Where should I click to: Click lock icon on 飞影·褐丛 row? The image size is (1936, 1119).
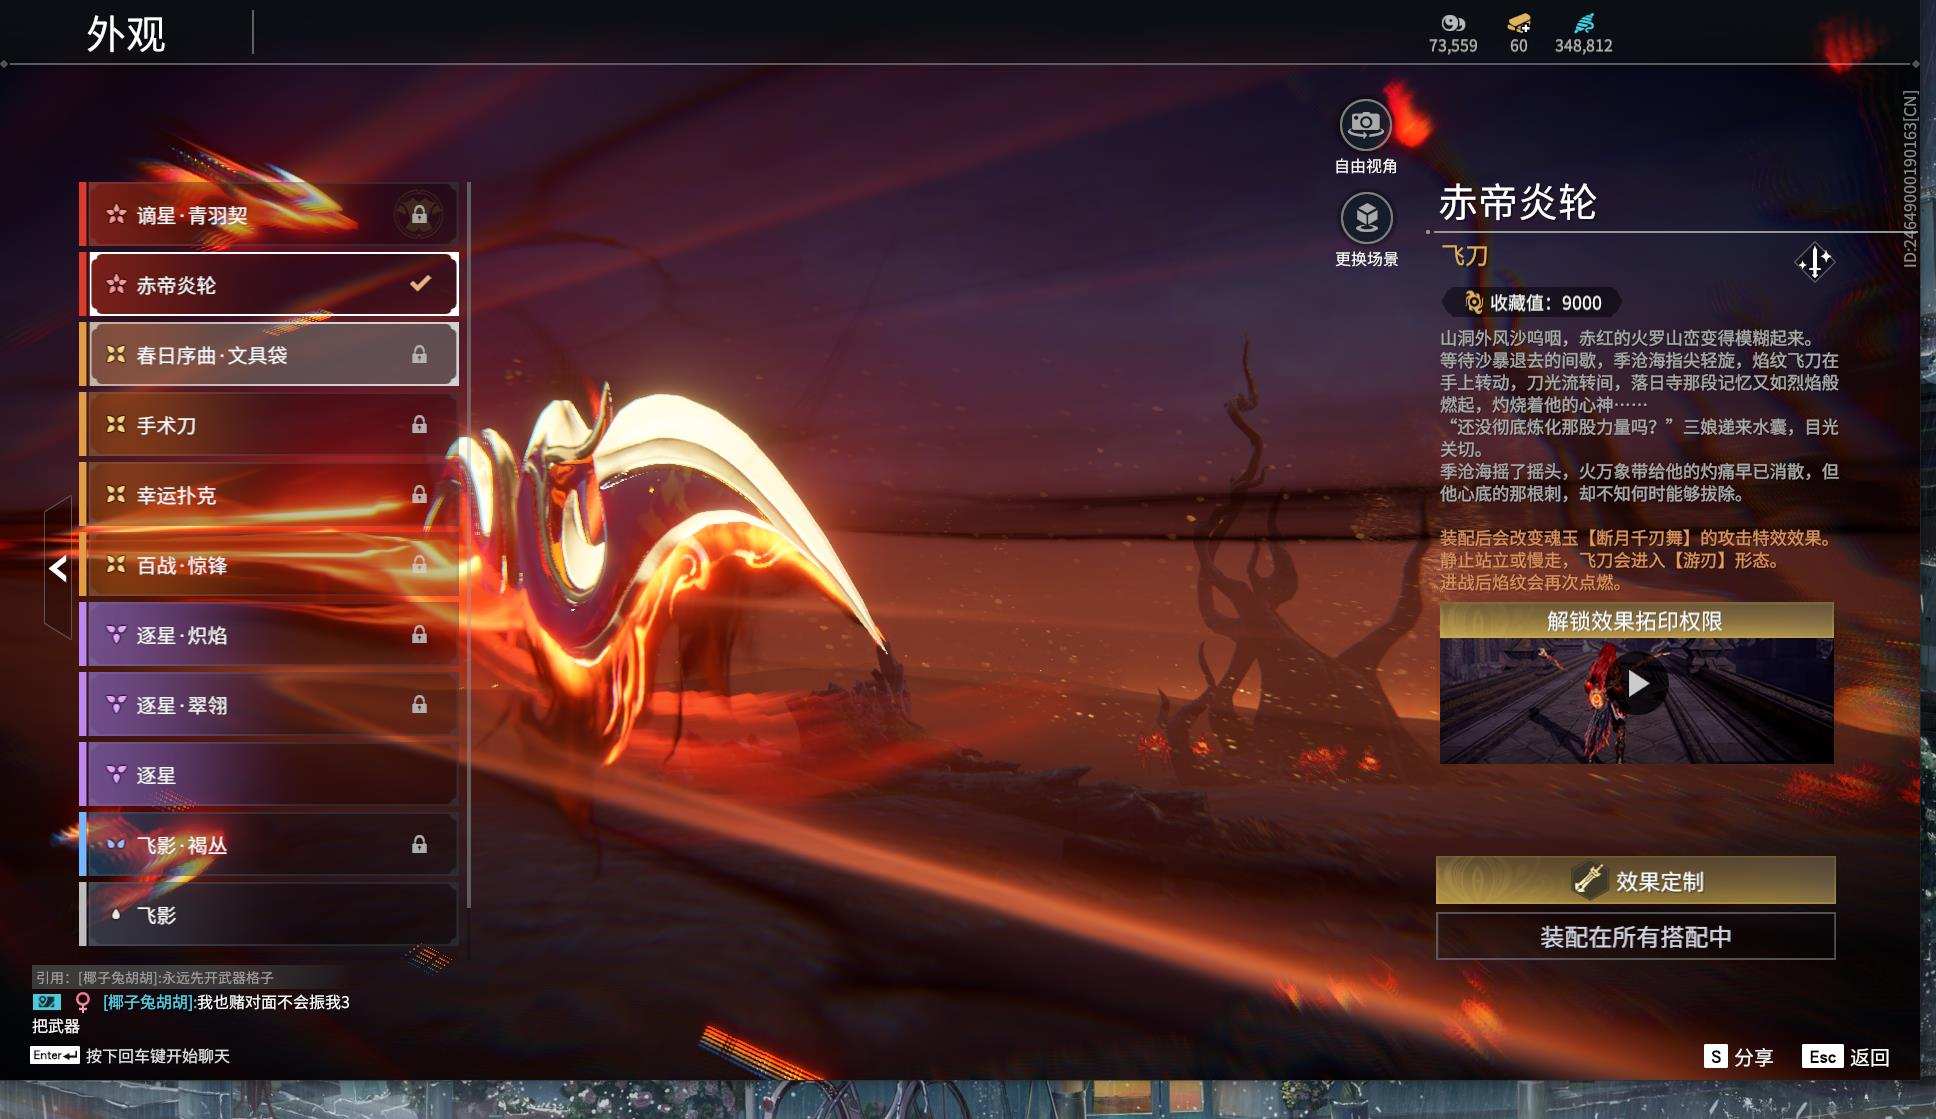tap(419, 844)
